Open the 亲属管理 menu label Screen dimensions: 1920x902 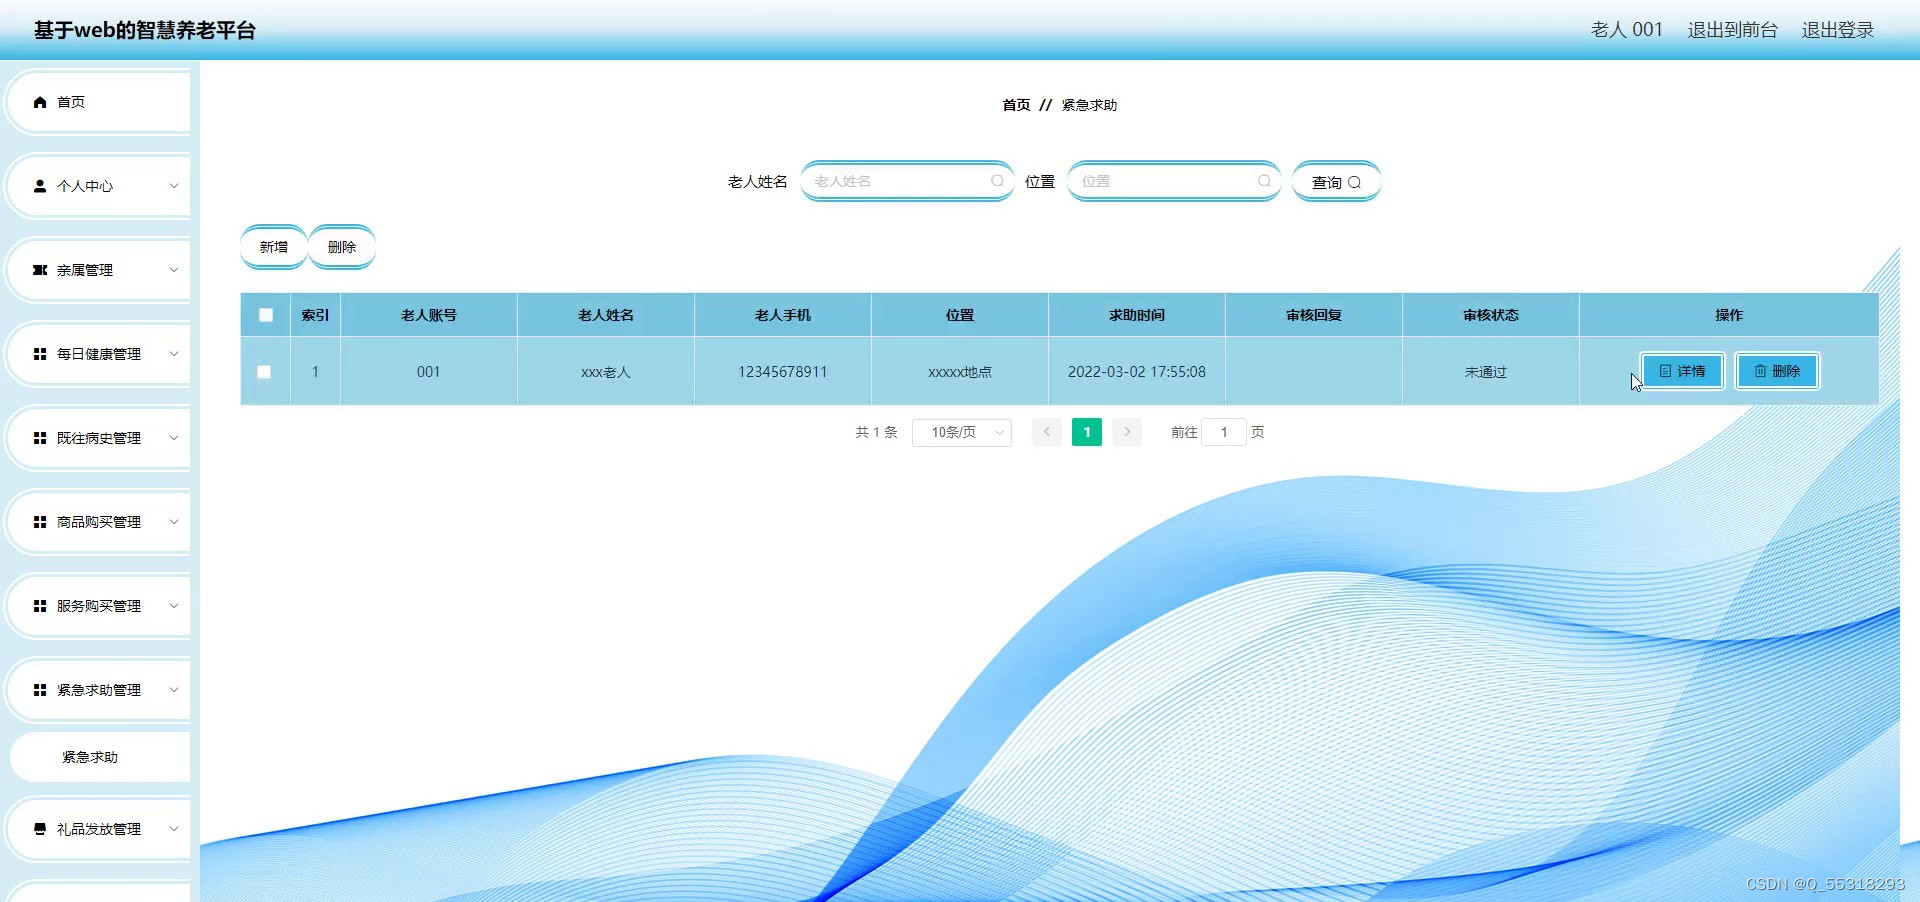pyautogui.click(x=85, y=270)
